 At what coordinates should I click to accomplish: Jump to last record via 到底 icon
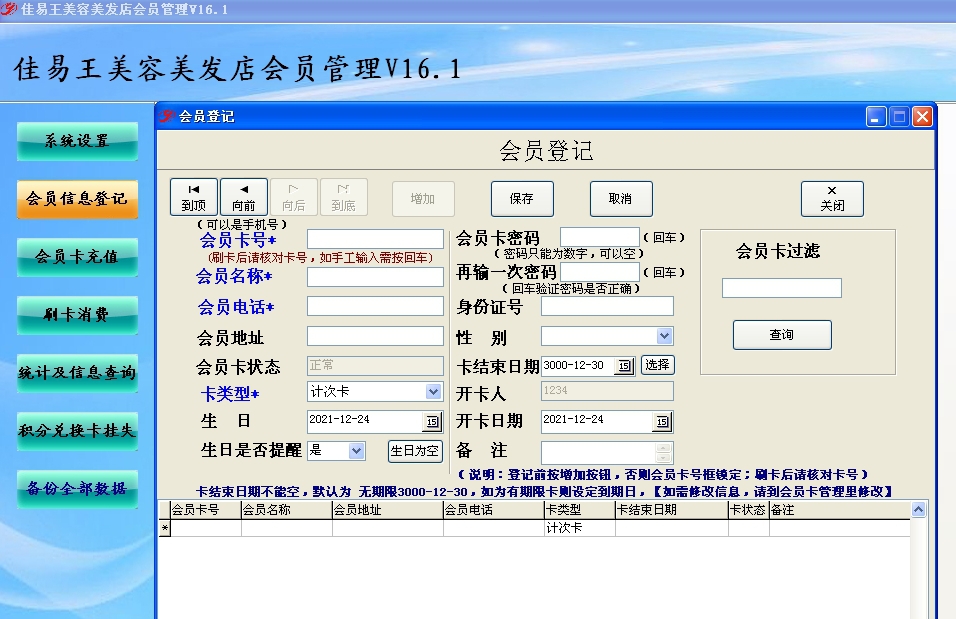pyautogui.click(x=342, y=196)
